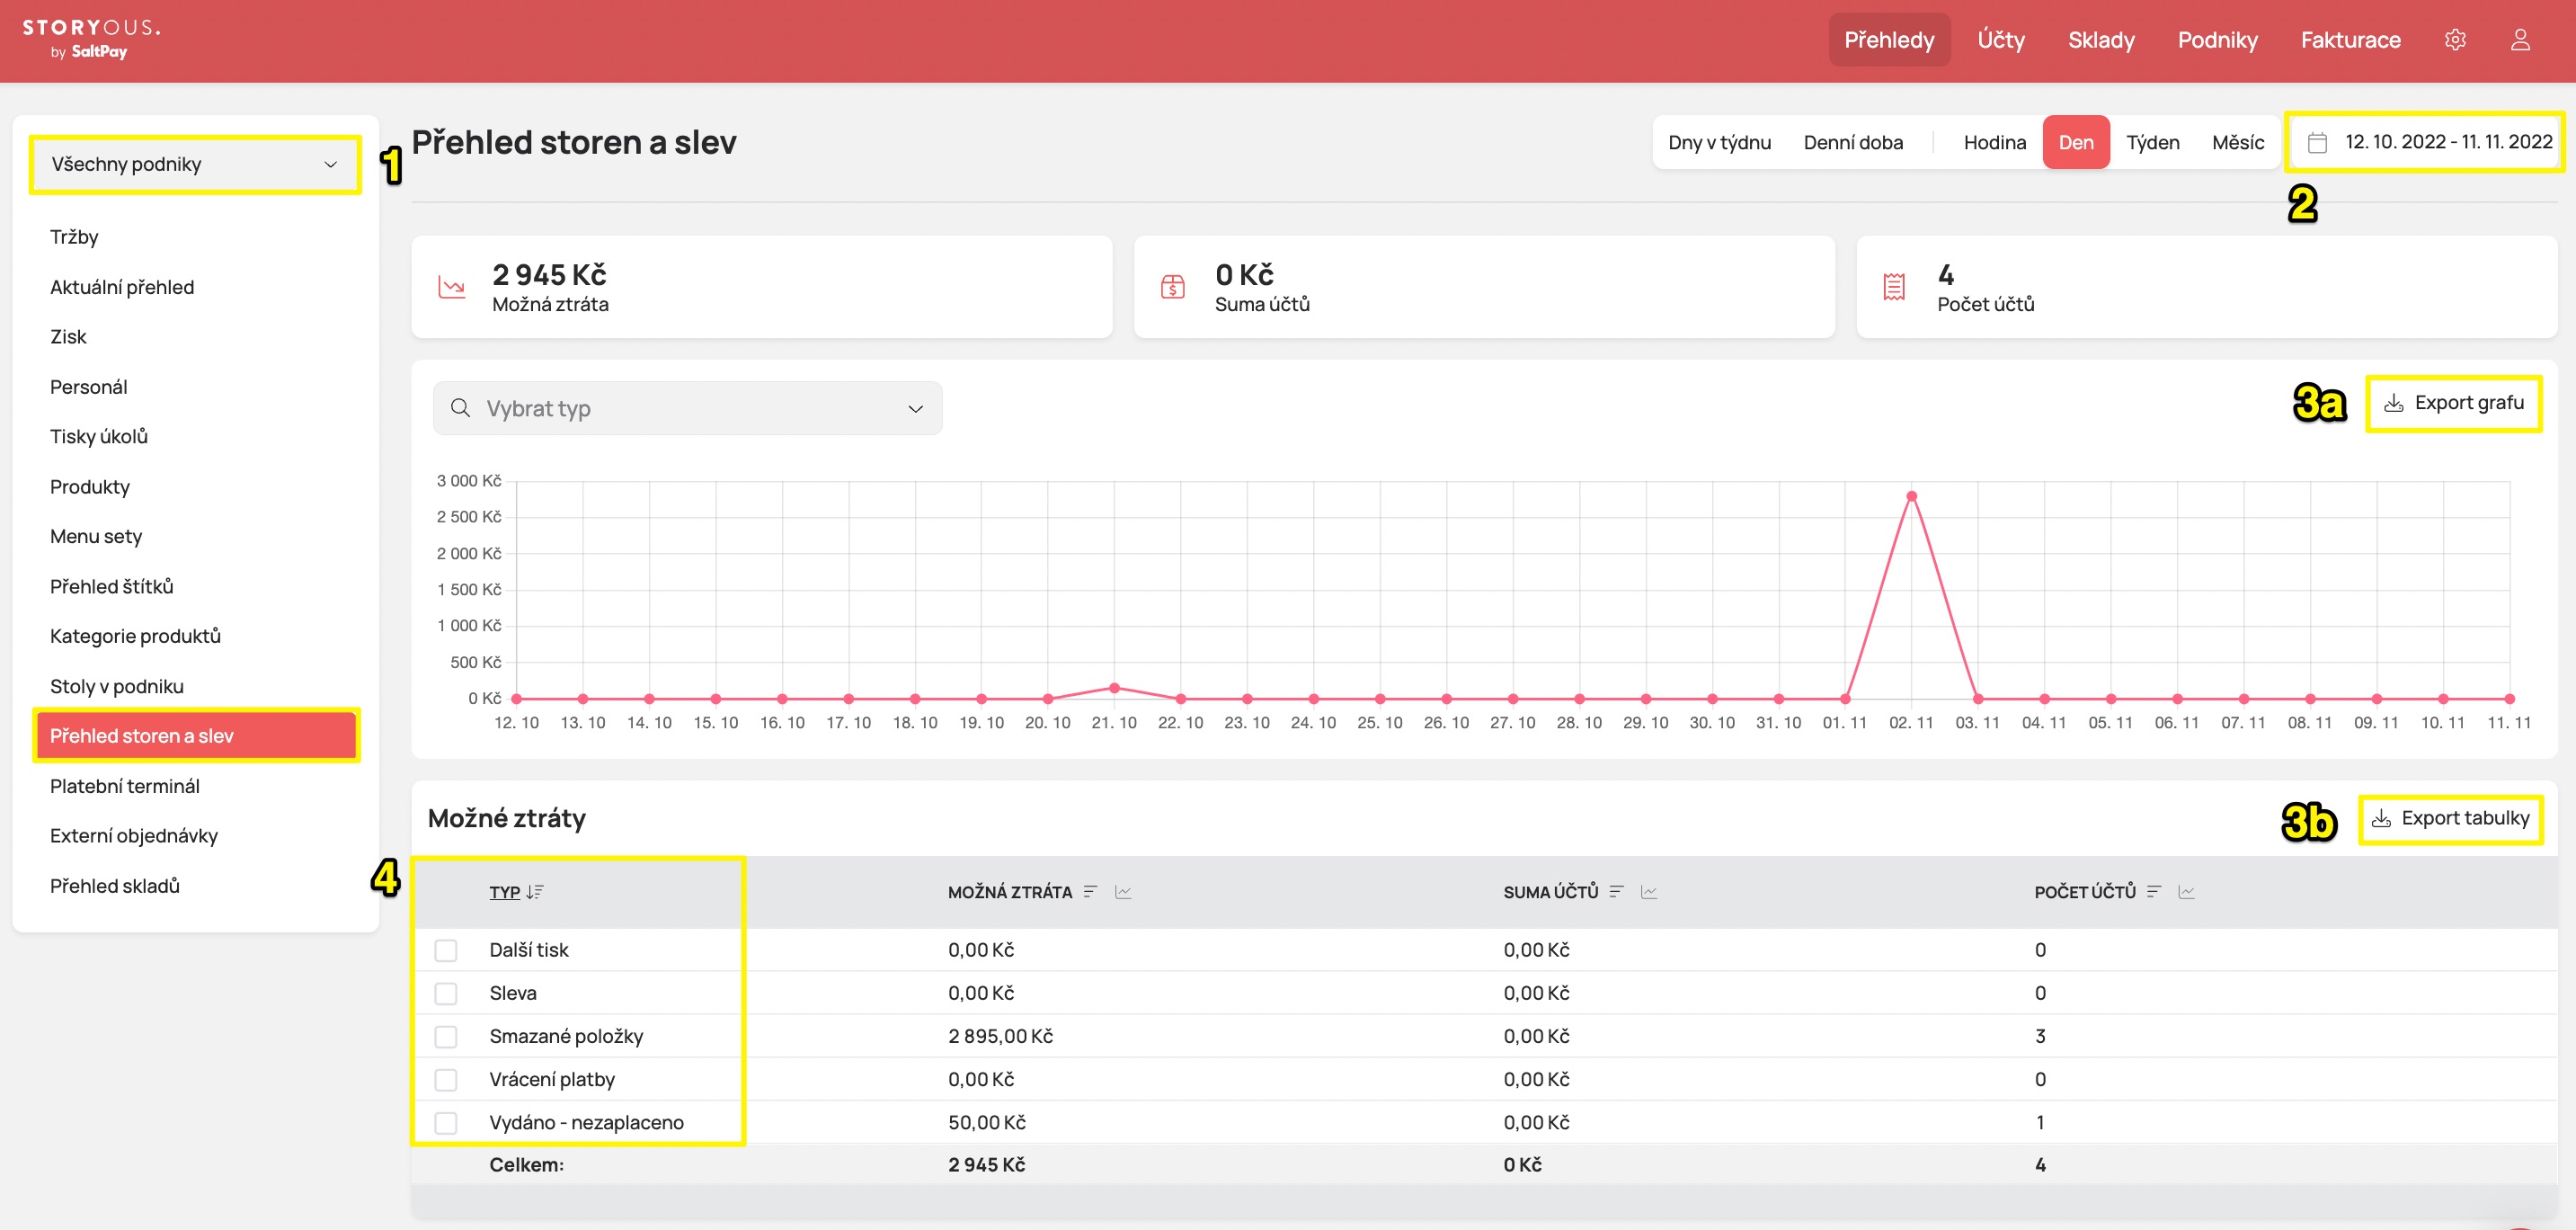Click the search magnifier in Vybrat typ
The width and height of the screenshot is (2576, 1230).
tap(460, 408)
